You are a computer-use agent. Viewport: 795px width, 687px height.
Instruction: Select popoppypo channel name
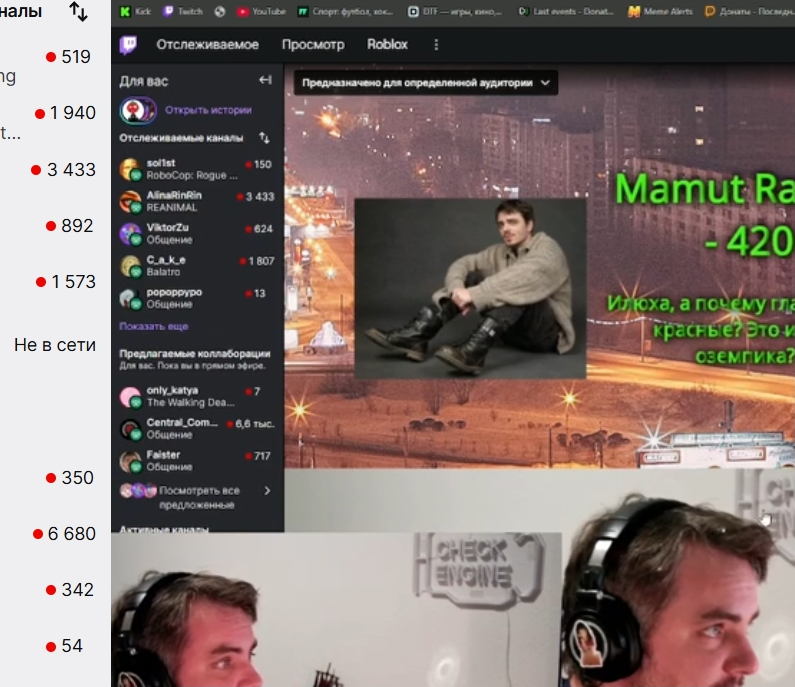[174, 292]
